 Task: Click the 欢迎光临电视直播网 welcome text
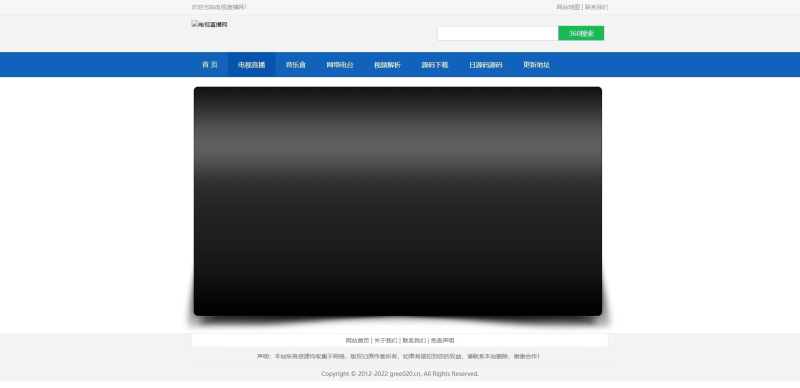tap(219, 7)
